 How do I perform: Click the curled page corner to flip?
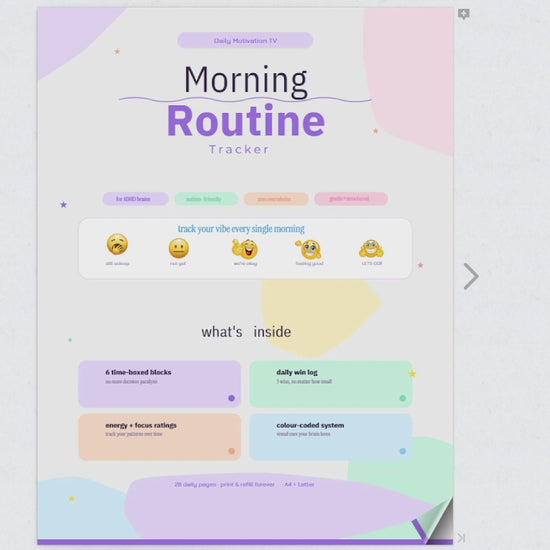pyautogui.click(x=434, y=520)
